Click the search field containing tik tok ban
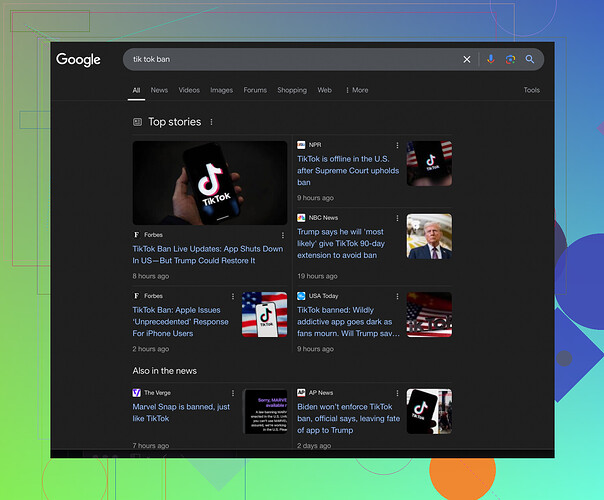Viewport: 604px width, 500px height. point(290,60)
